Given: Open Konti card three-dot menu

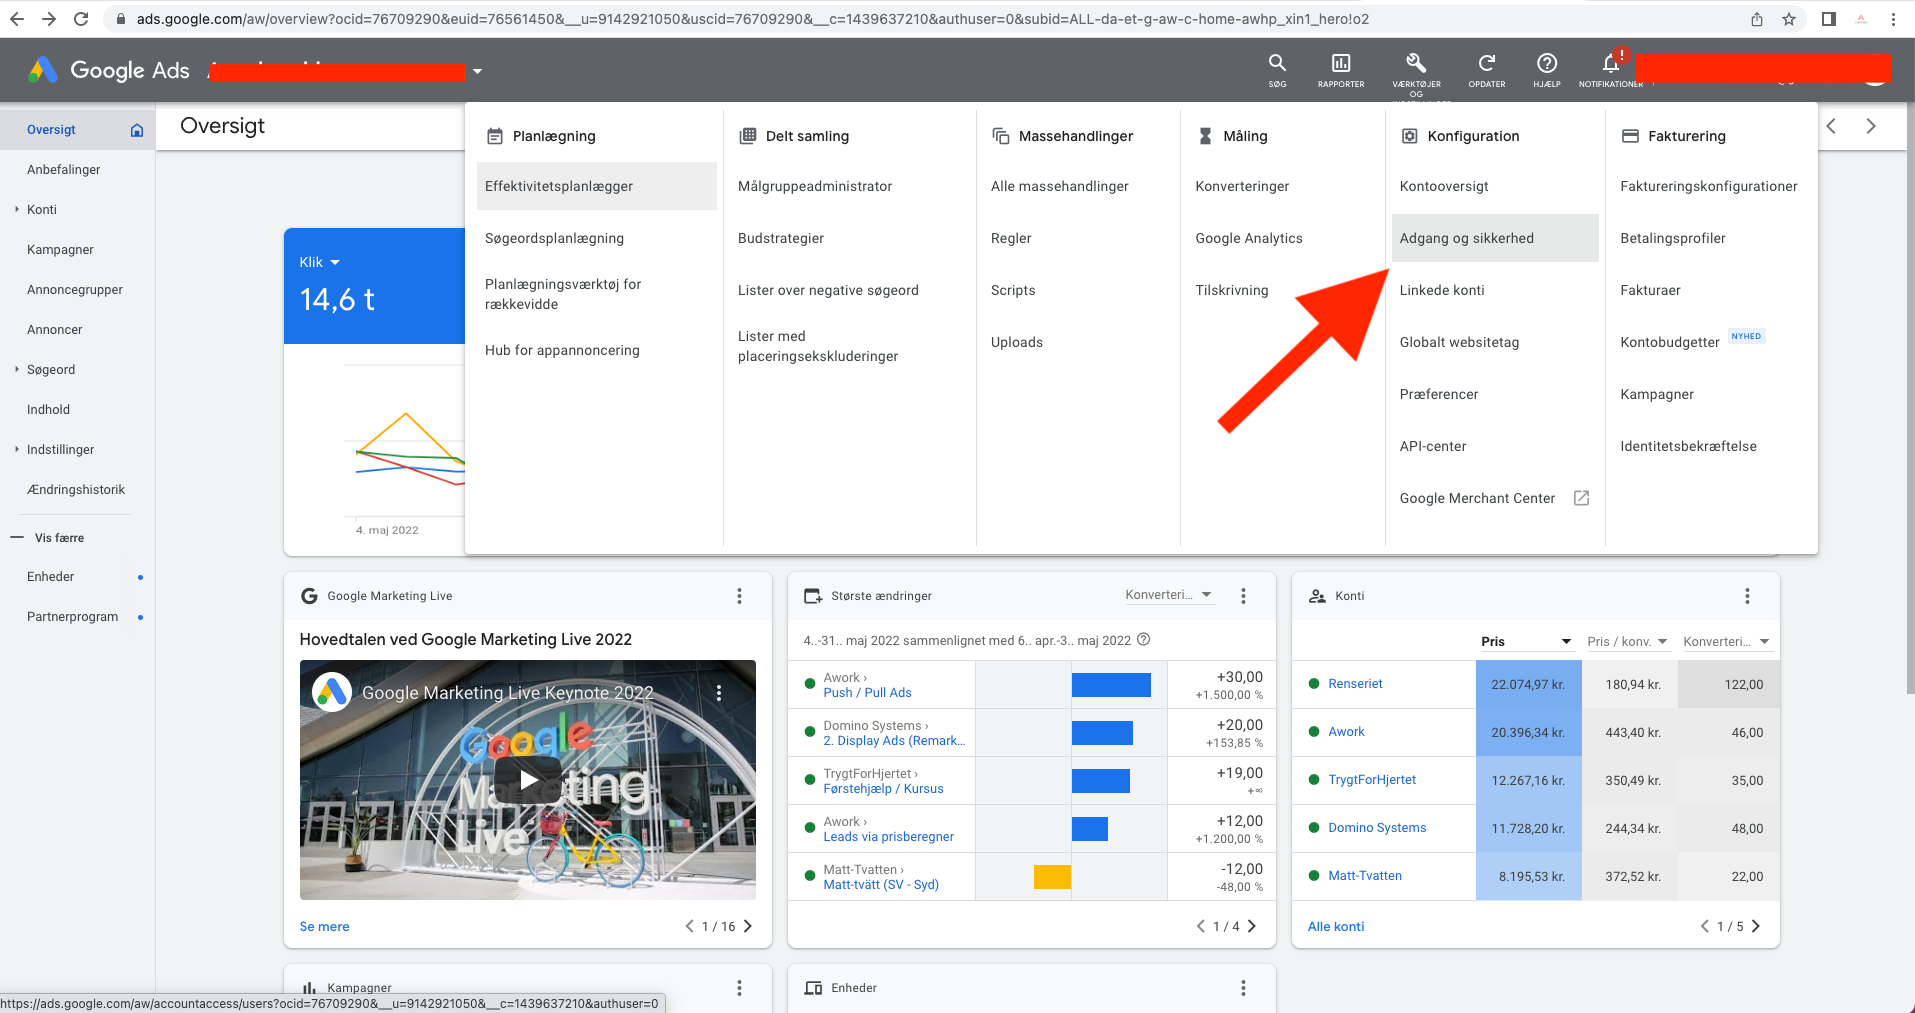Looking at the screenshot, I should (x=1748, y=596).
